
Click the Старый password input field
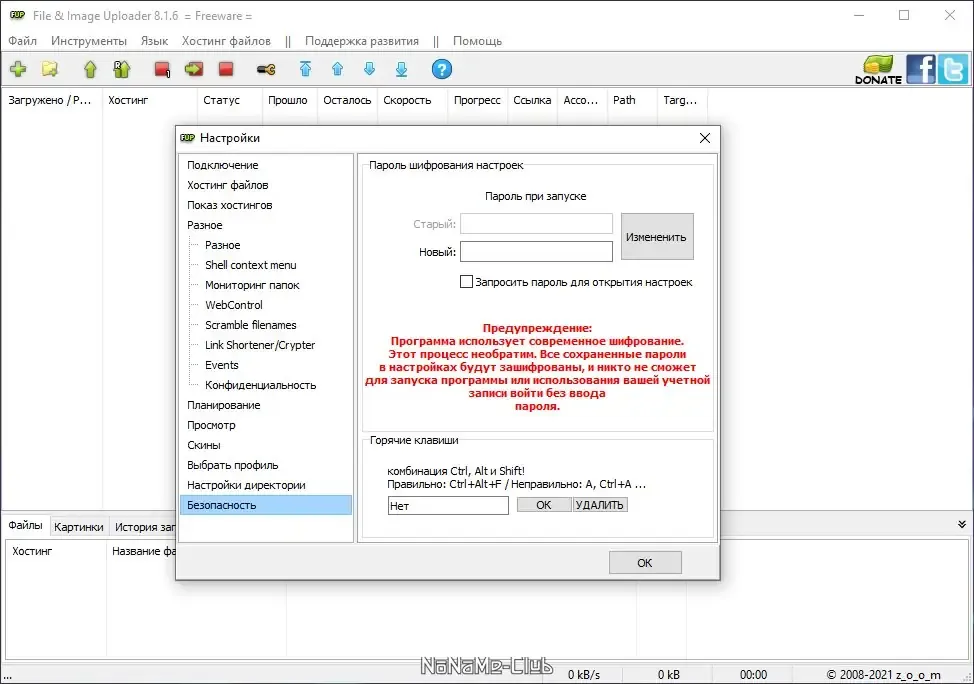536,224
